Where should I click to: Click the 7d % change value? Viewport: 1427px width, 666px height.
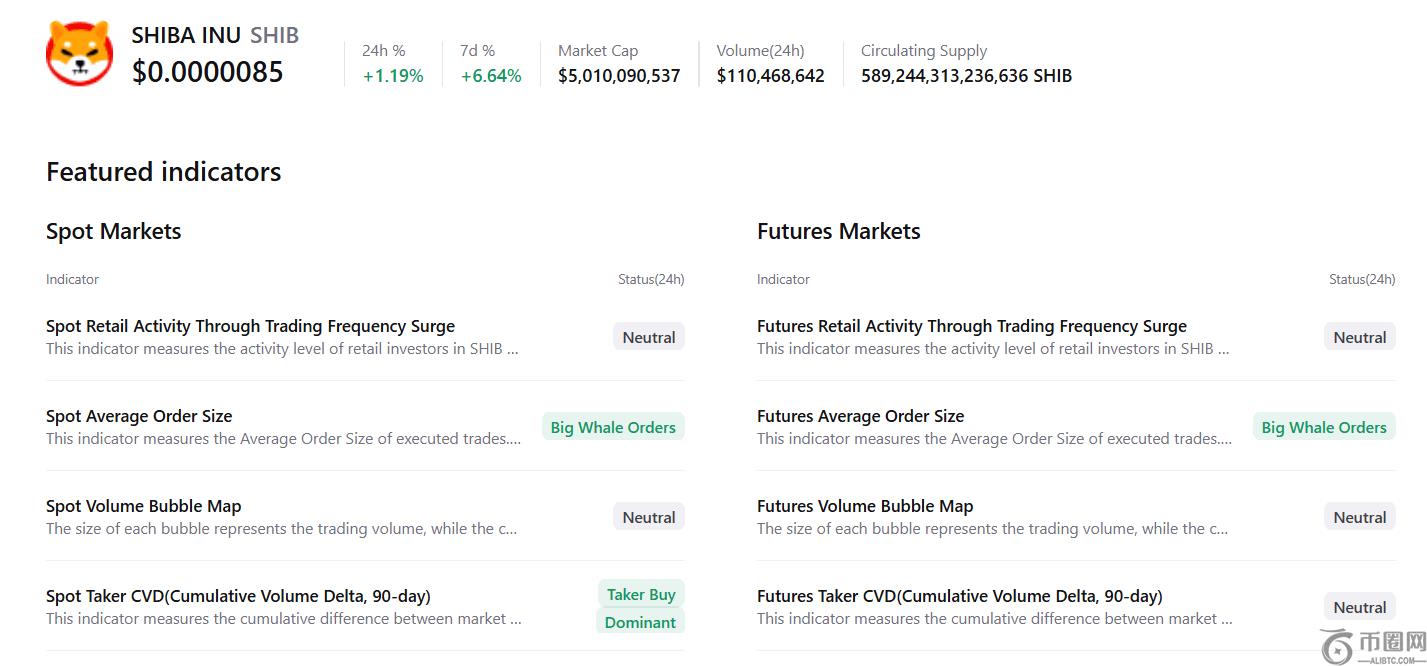coord(491,76)
